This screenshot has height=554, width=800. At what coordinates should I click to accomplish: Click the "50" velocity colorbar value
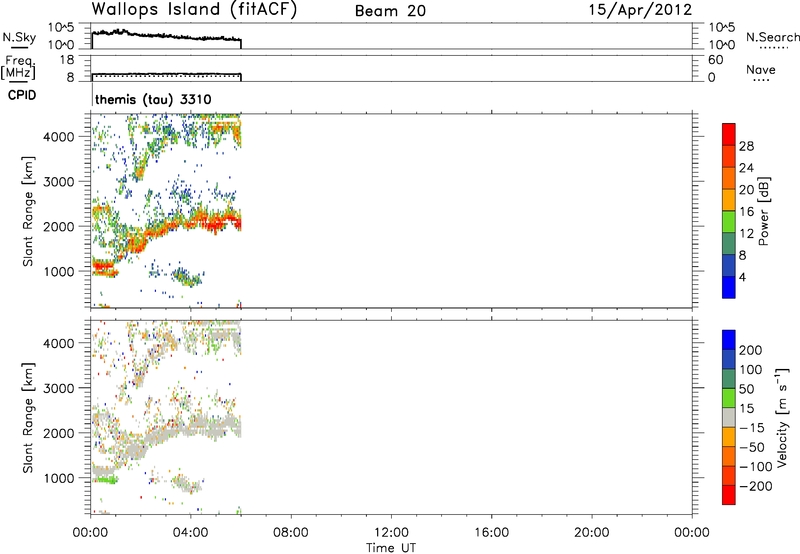[x=747, y=389]
